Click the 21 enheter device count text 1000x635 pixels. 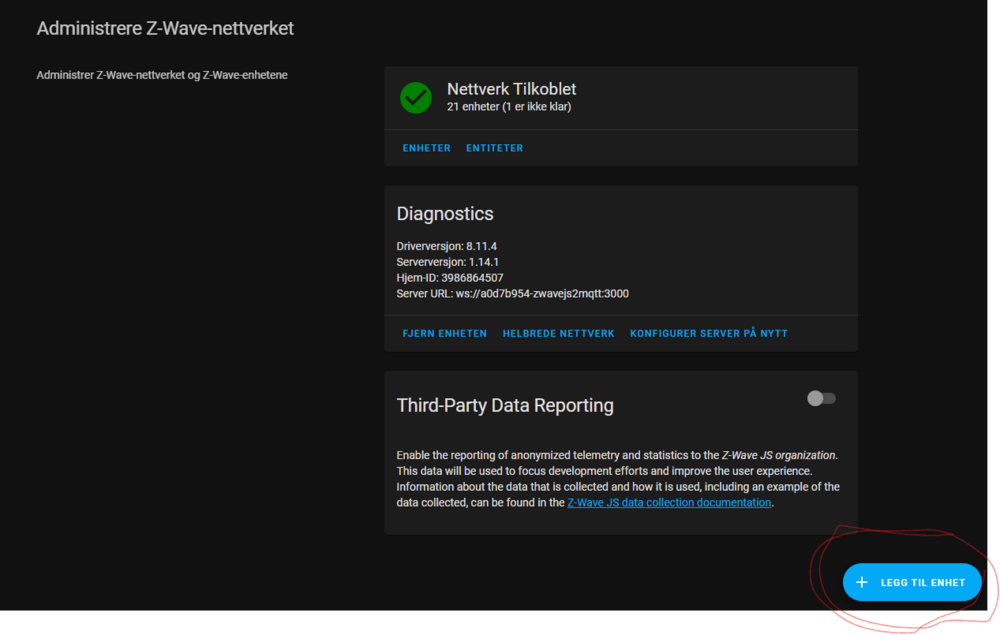[x=509, y=107]
